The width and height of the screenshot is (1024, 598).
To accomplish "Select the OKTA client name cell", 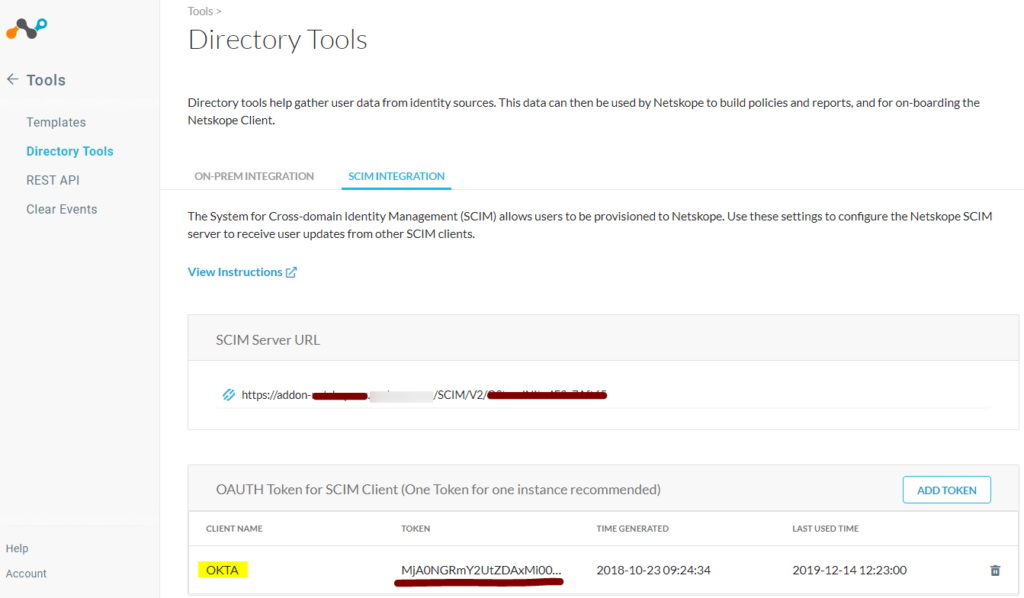I will [222, 569].
